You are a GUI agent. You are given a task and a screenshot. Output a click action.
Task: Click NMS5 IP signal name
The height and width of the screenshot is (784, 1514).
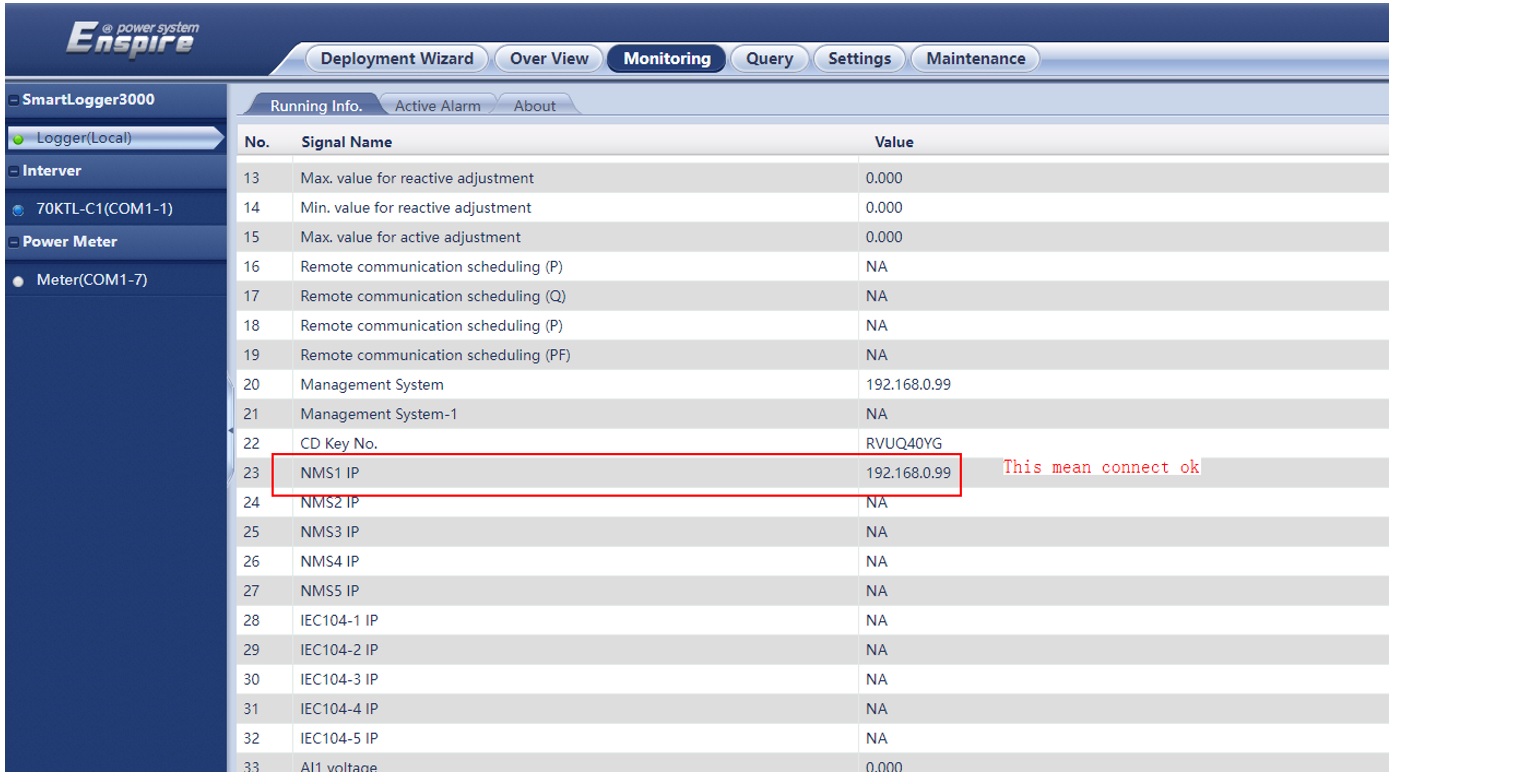click(x=329, y=591)
